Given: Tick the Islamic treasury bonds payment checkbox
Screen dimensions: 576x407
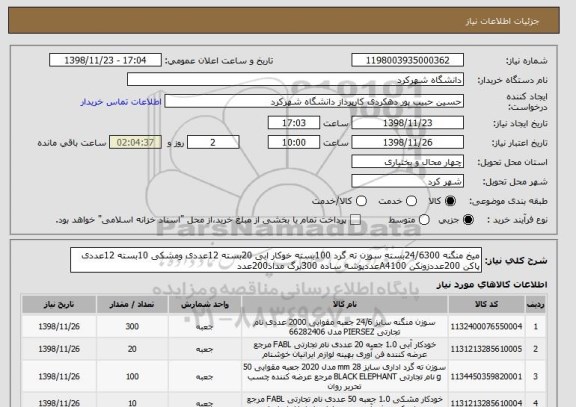Looking at the screenshot, I should (x=355, y=220).
